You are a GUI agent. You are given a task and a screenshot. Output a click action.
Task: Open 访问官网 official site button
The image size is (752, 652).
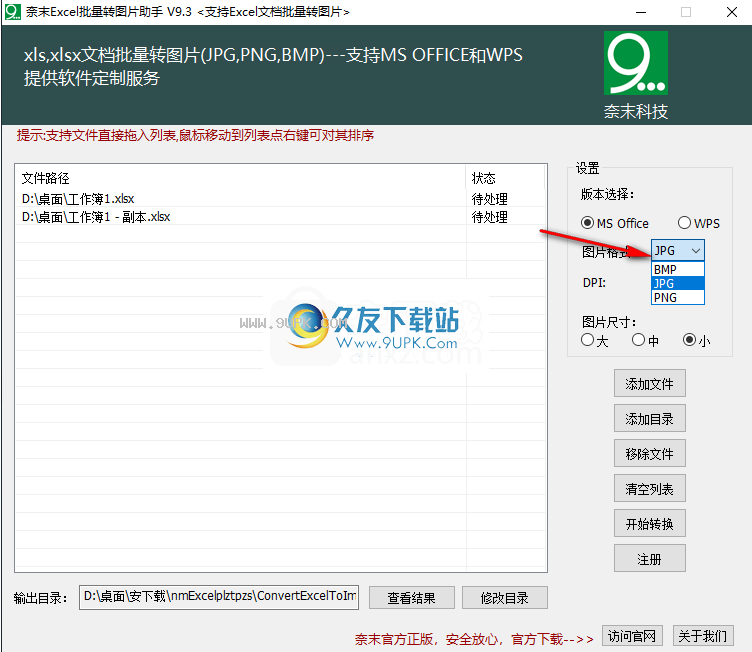(x=632, y=636)
